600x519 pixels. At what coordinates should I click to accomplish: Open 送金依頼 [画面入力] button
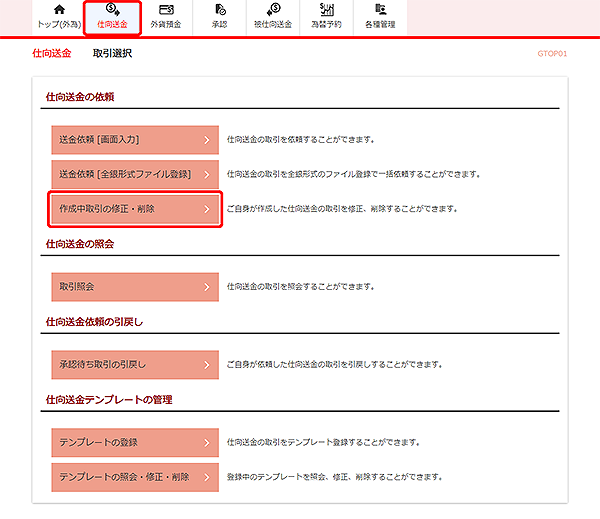point(135,140)
